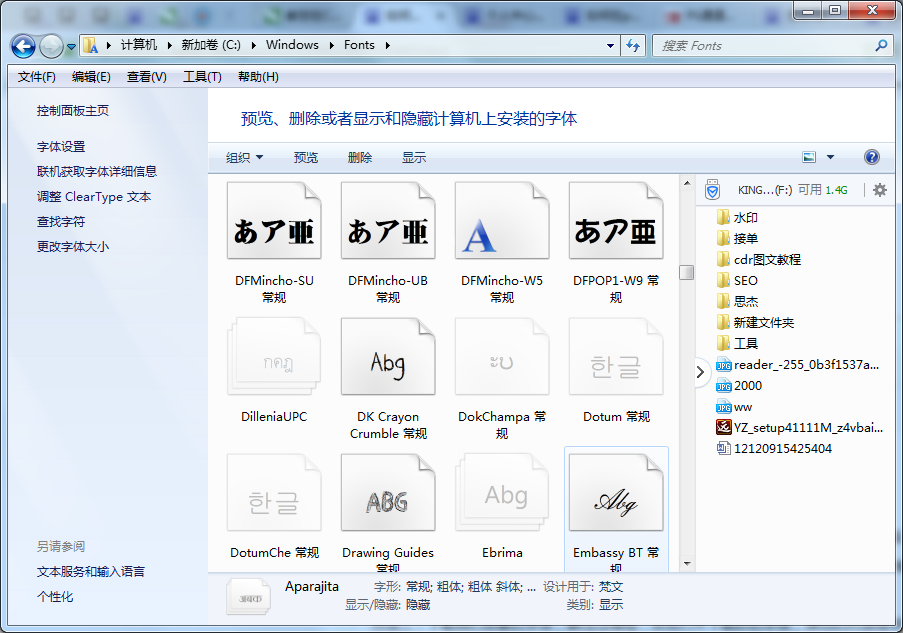Click the Fonts folder icon in the address bar
The image size is (903, 633).
pyautogui.click(x=90, y=45)
